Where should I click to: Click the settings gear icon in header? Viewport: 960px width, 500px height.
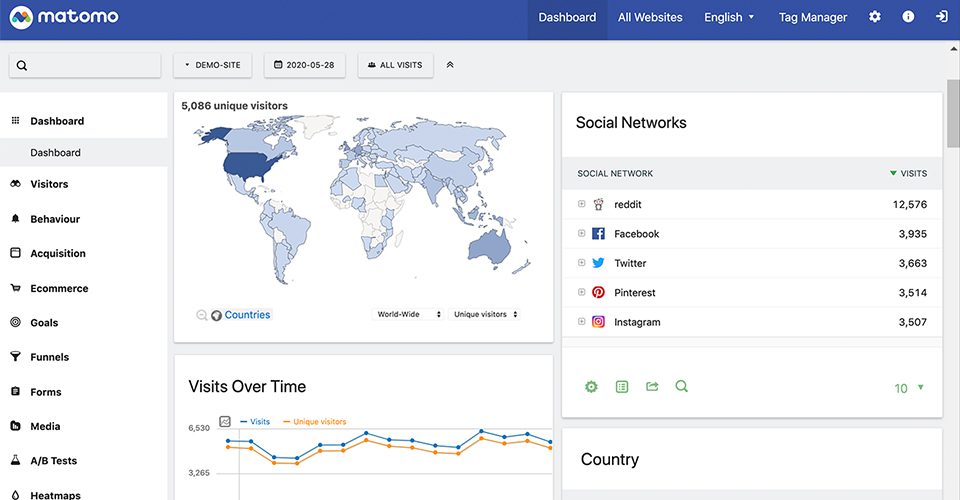pos(875,17)
